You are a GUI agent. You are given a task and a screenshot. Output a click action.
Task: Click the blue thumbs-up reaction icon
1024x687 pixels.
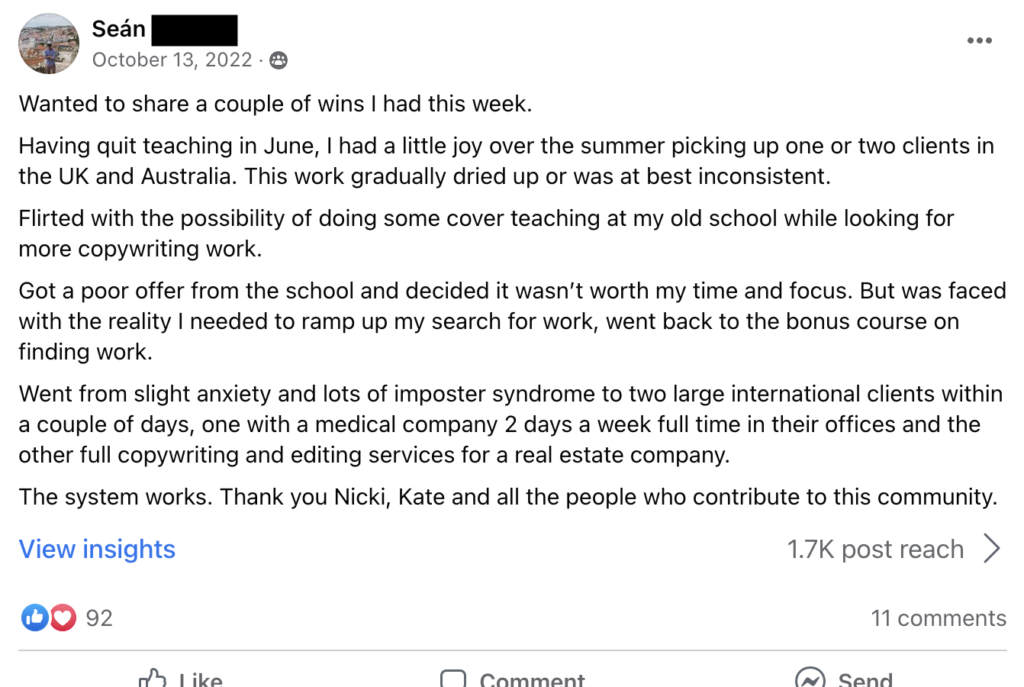(x=35, y=617)
